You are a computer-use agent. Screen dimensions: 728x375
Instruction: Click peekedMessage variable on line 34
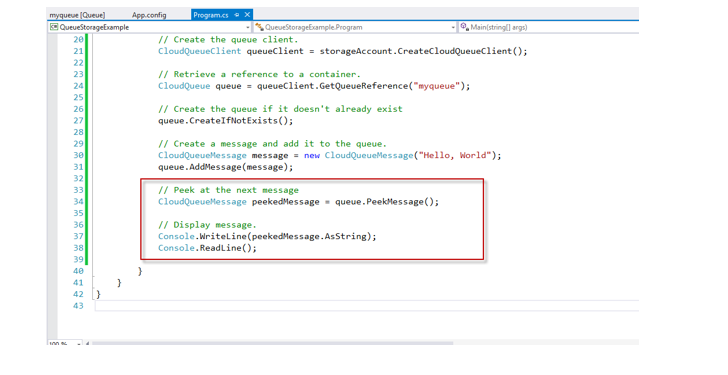point(286,202)
